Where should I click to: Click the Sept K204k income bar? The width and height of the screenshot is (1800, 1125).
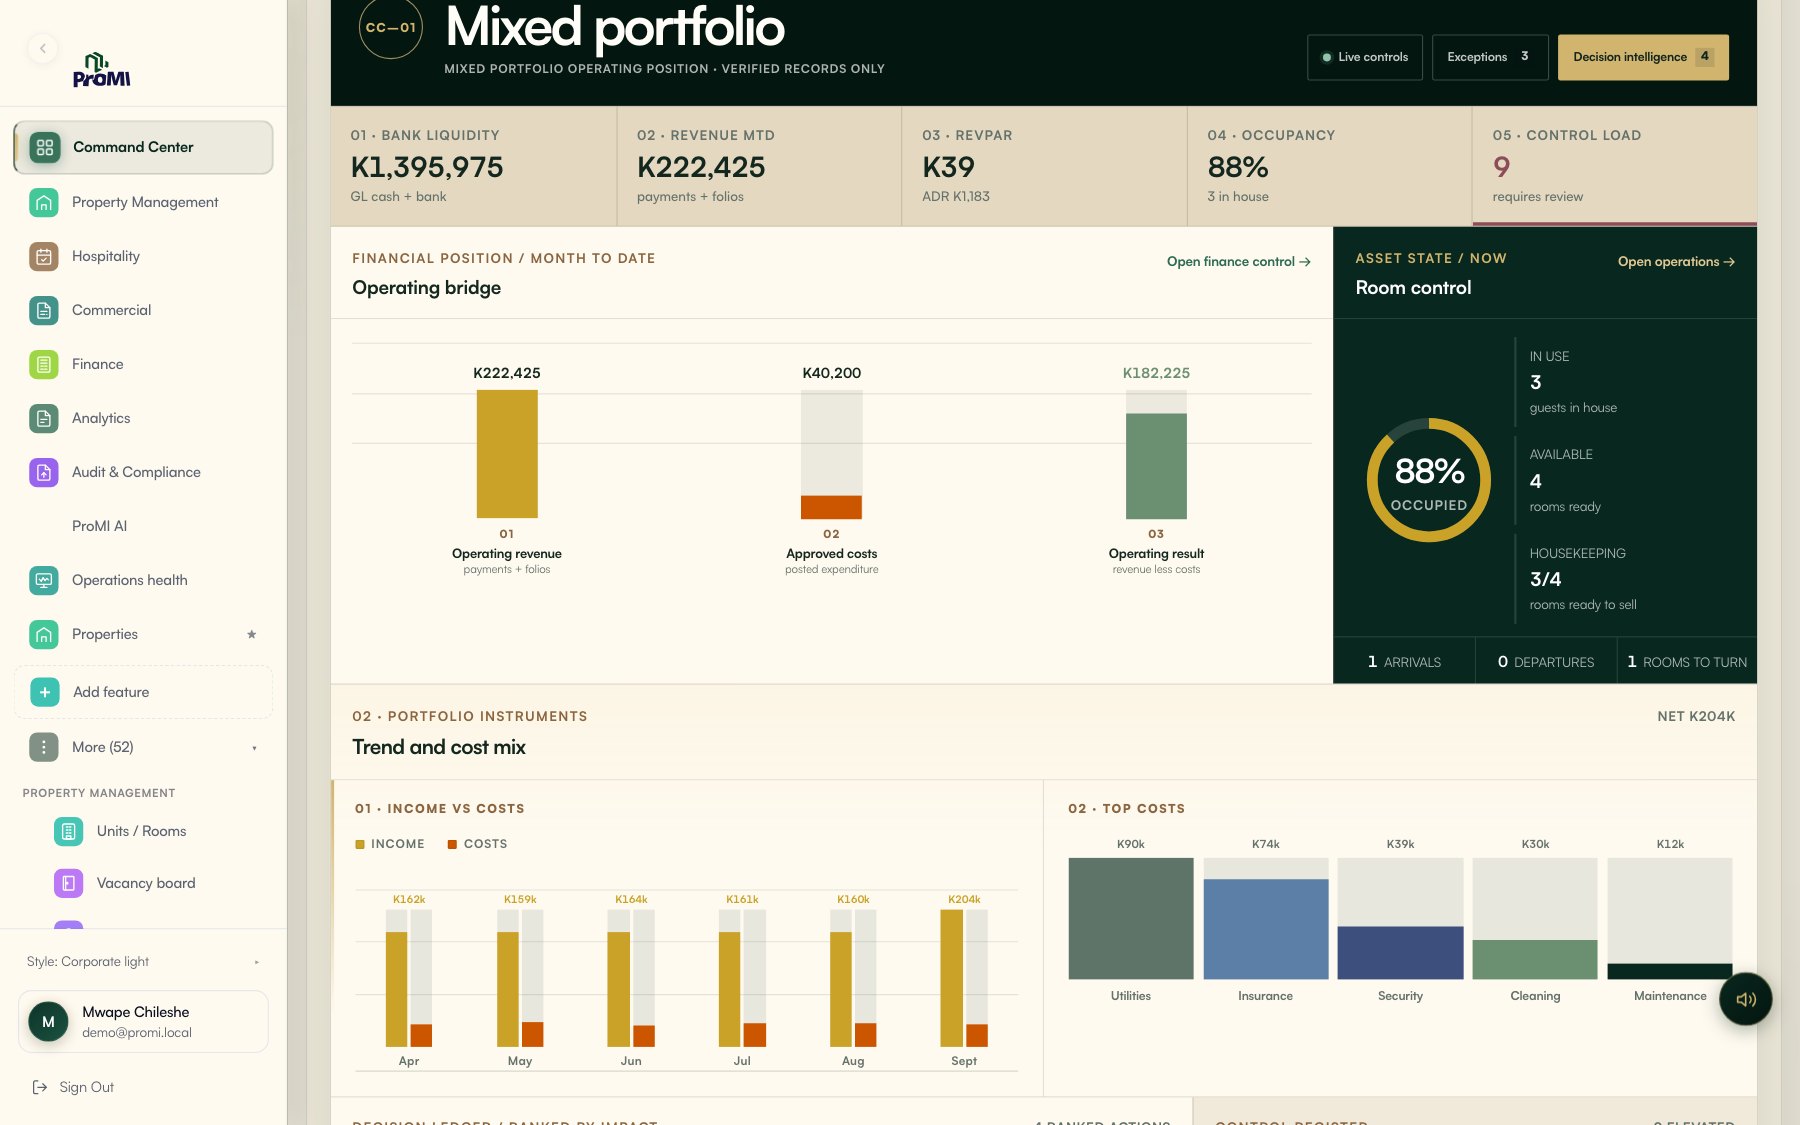952,978
